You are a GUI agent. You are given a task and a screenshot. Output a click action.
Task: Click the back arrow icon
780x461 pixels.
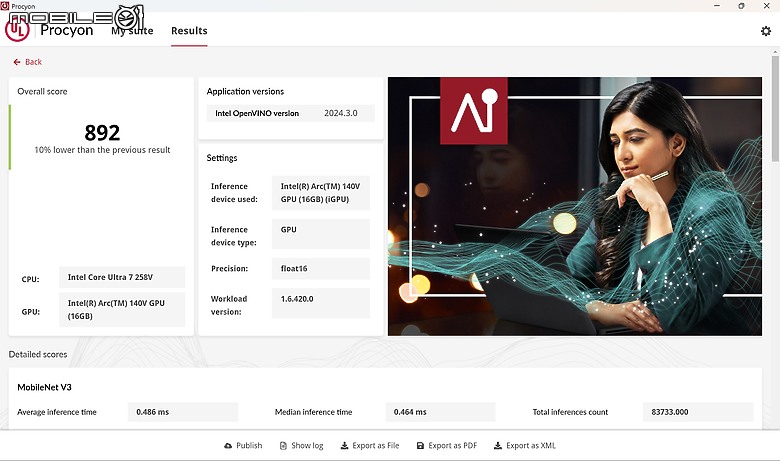pyautogui.click(x=17, y=62)
